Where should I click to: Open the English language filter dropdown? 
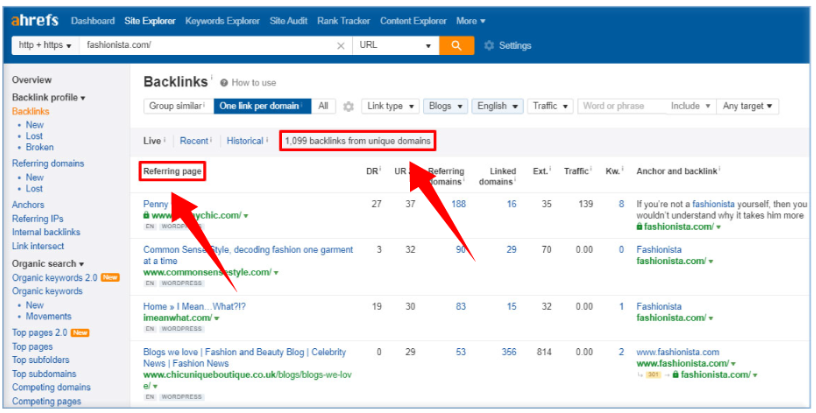coord(498,106)
